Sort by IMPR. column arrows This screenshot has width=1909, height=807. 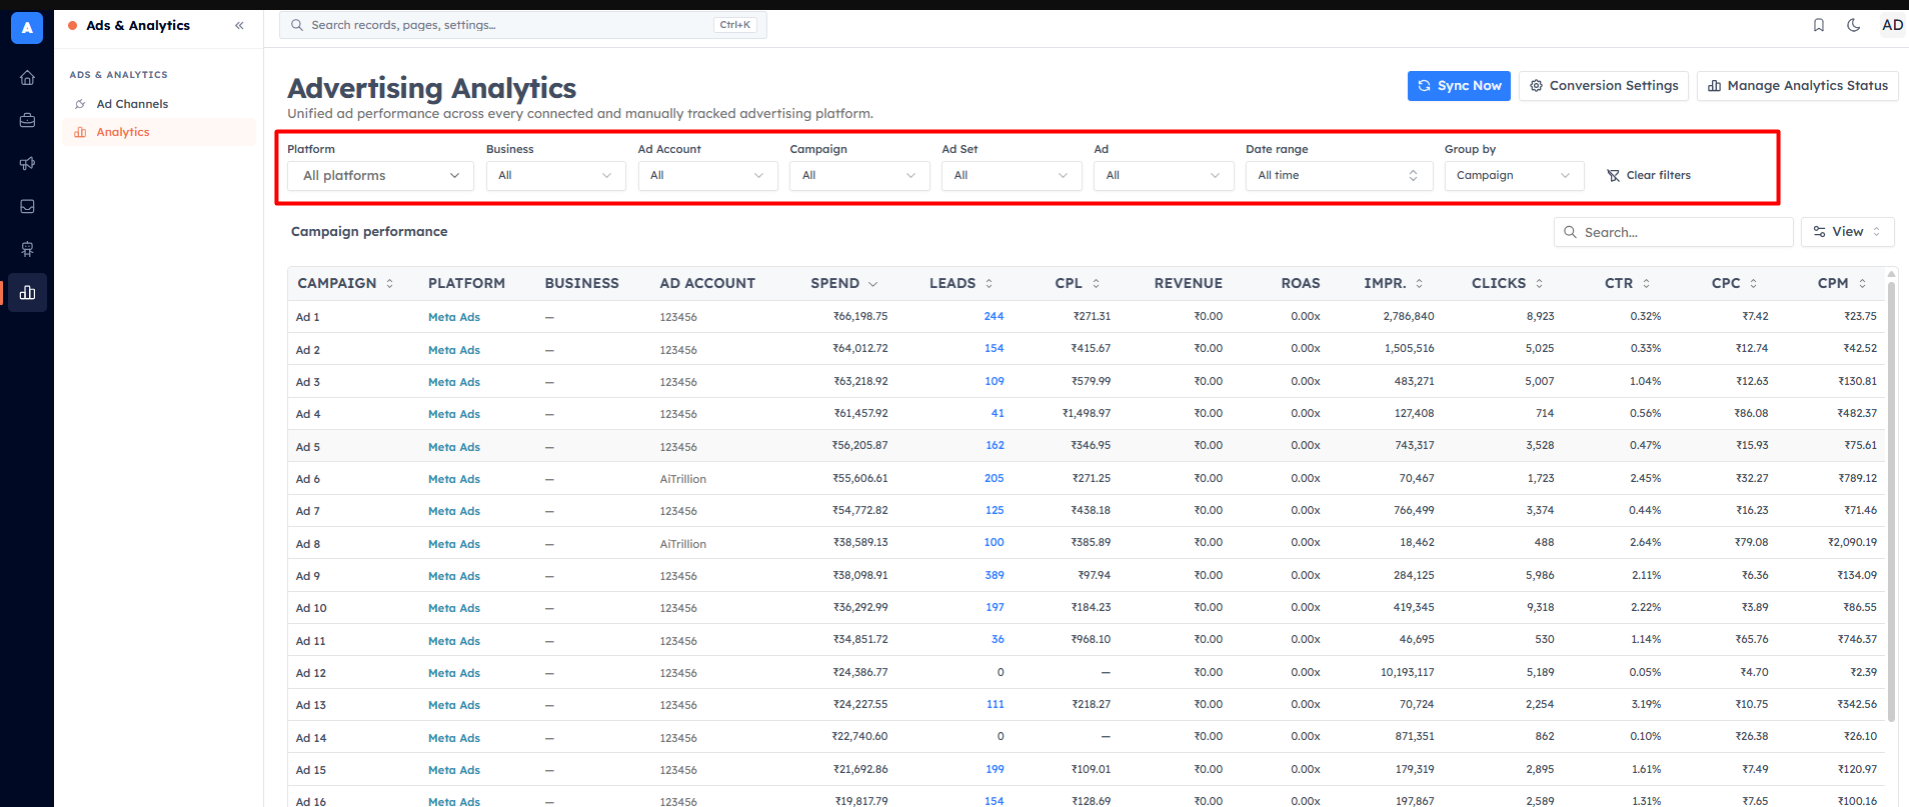[1419, 283]
